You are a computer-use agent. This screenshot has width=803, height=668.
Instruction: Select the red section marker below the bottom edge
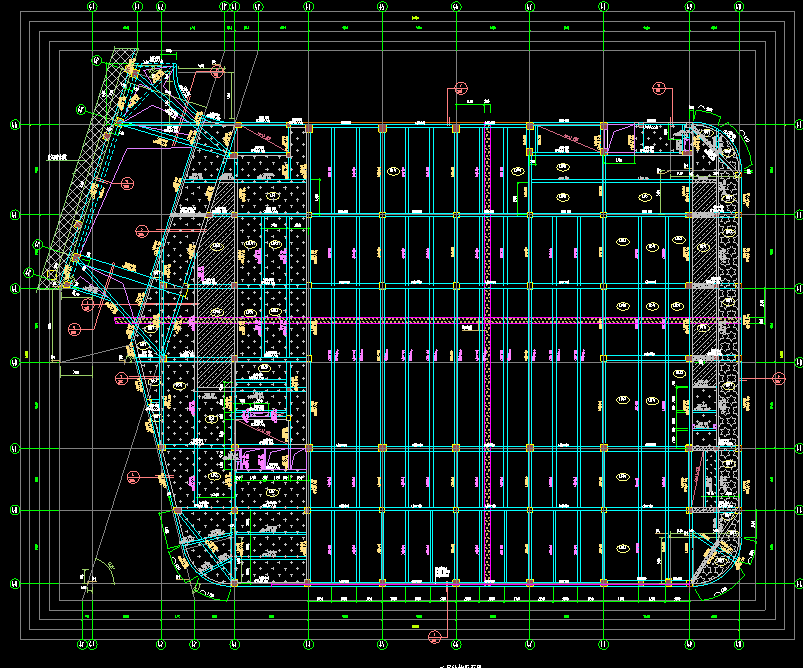(434, 637)
